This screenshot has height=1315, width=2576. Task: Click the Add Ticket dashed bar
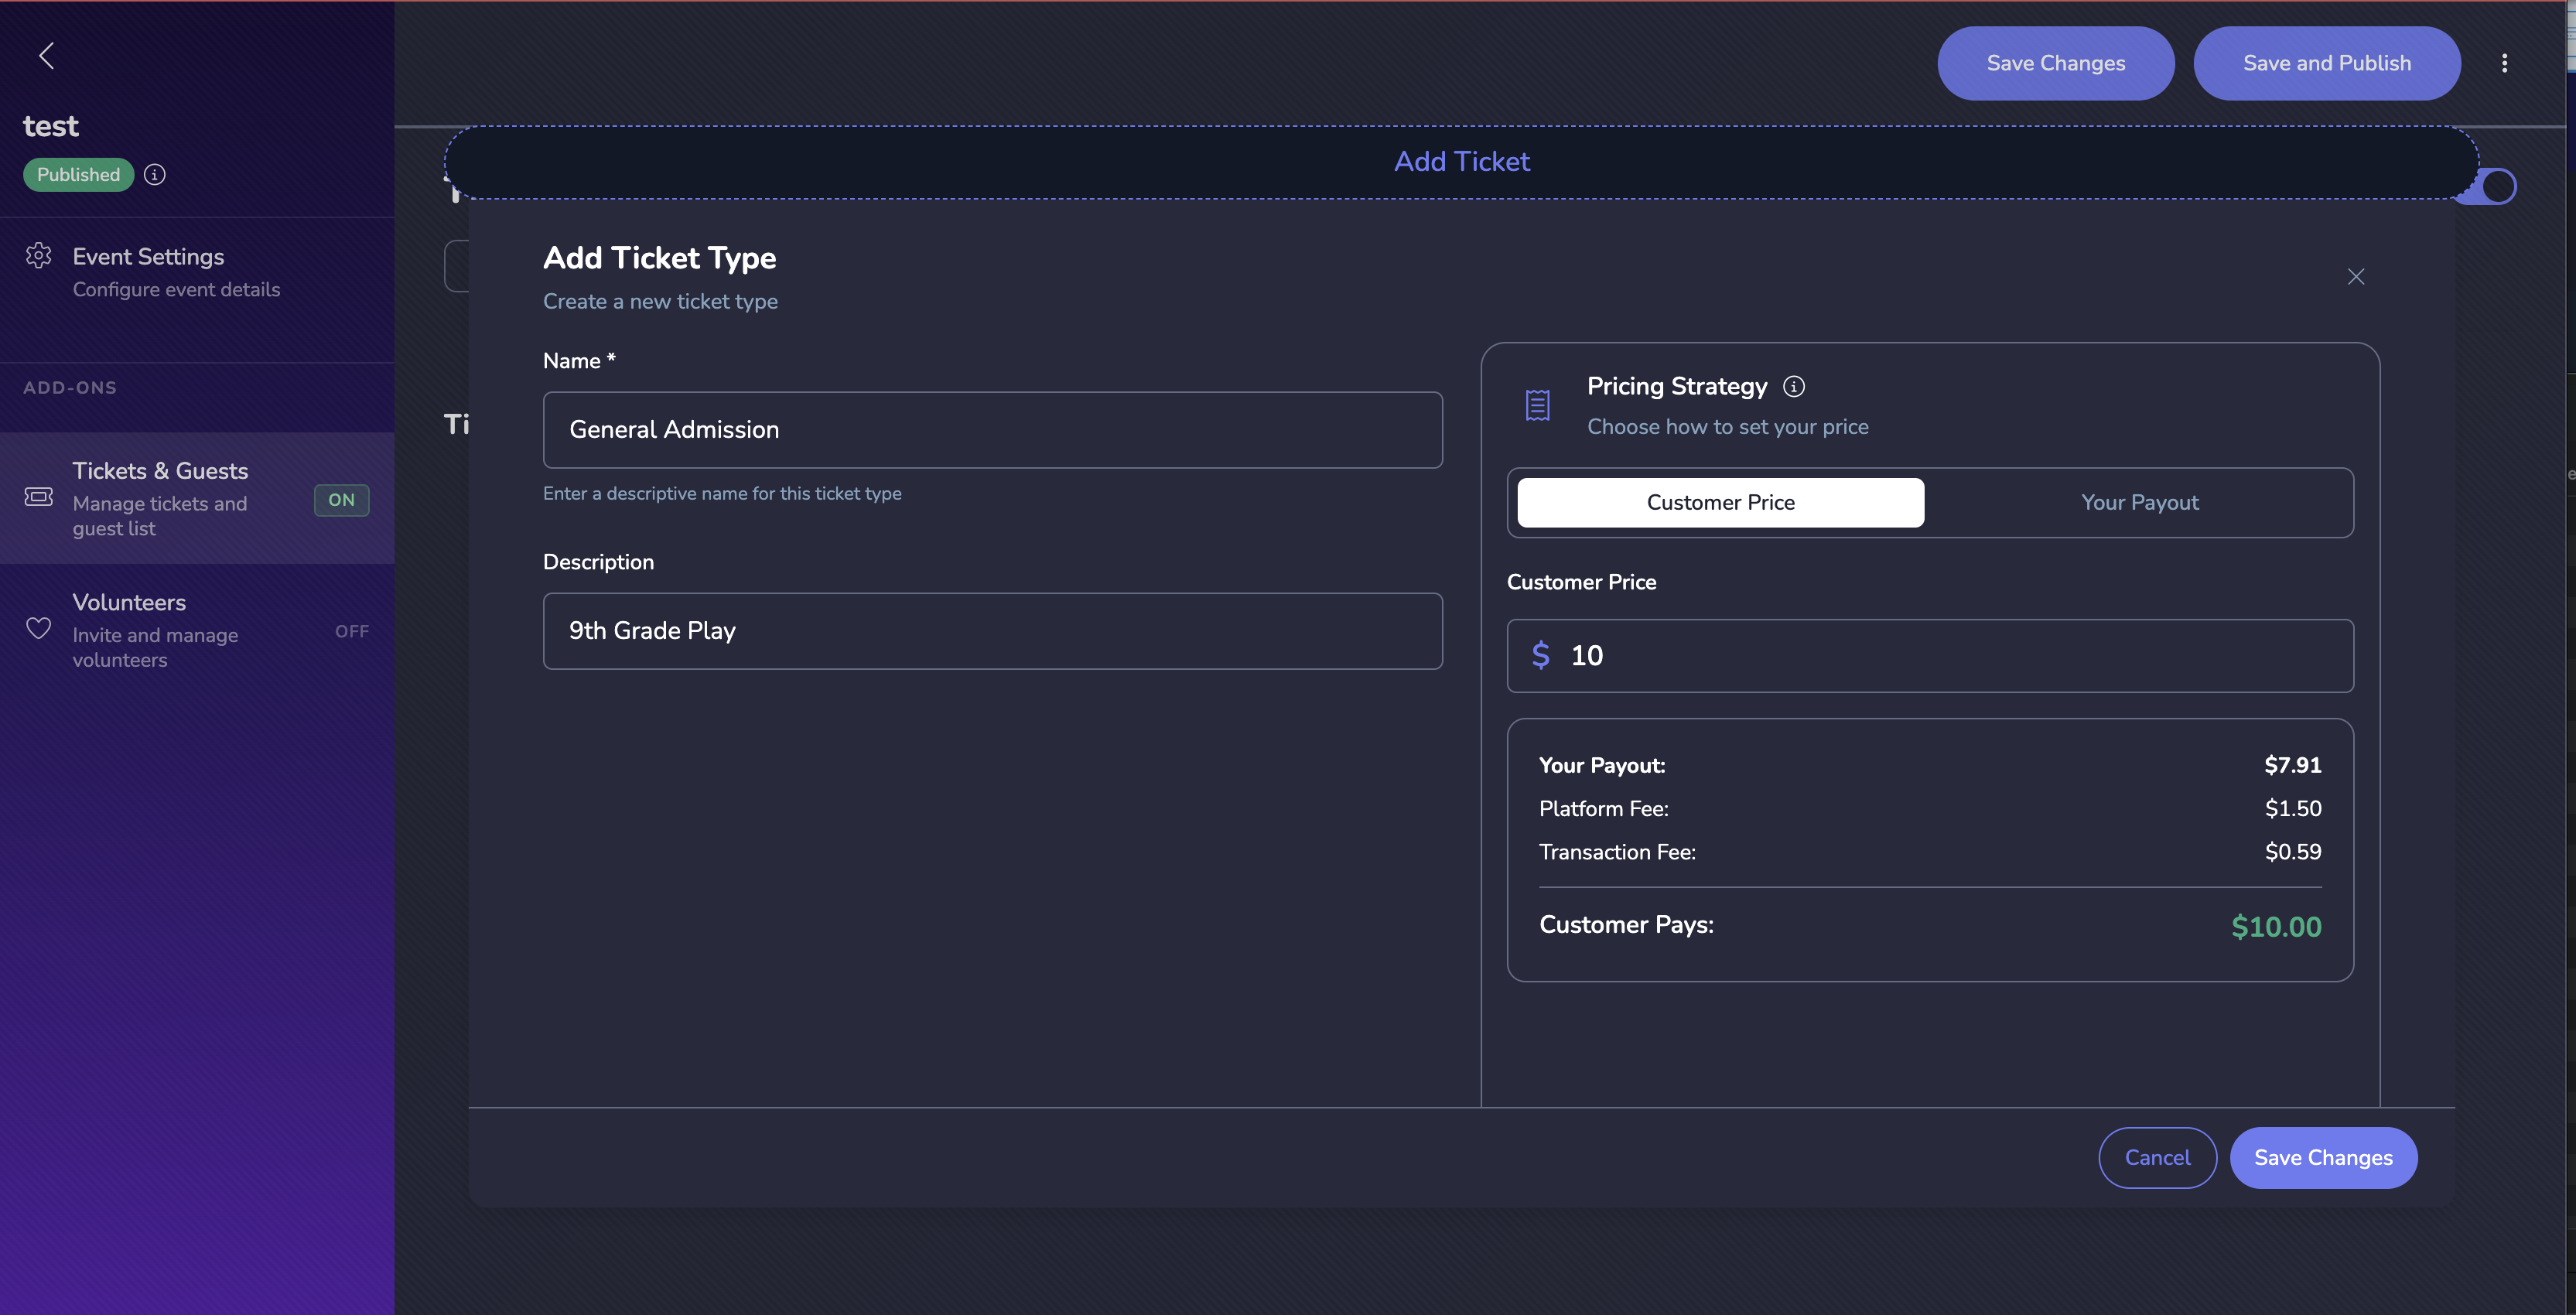(x=1461, y=162)
